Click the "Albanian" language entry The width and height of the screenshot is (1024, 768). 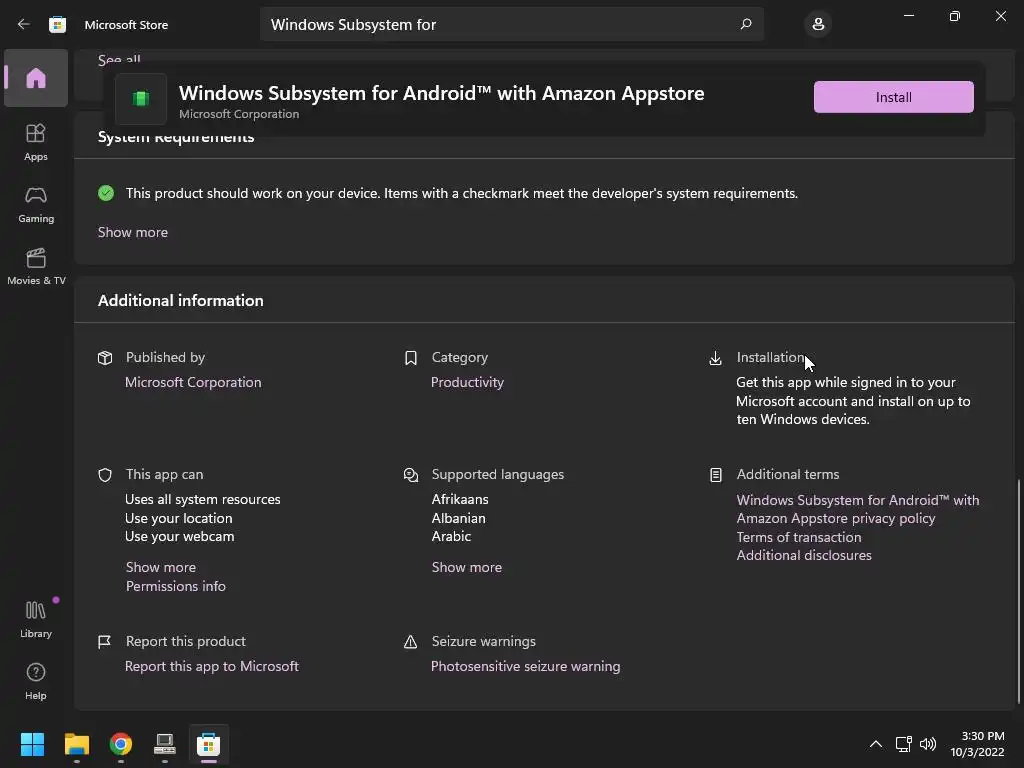pyautogui.click(x=458, y=519)
